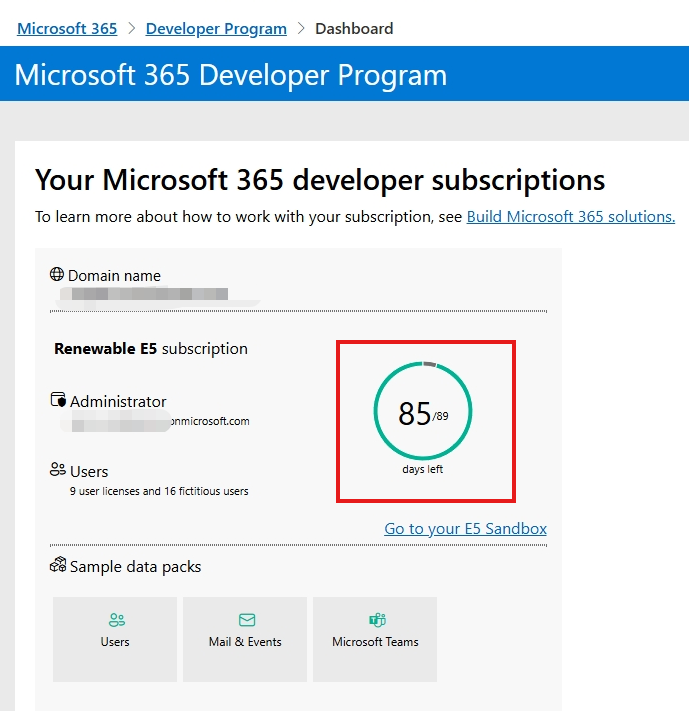
Task: Click the Users people icon in subscription details
Action: [x=58, y=469]
